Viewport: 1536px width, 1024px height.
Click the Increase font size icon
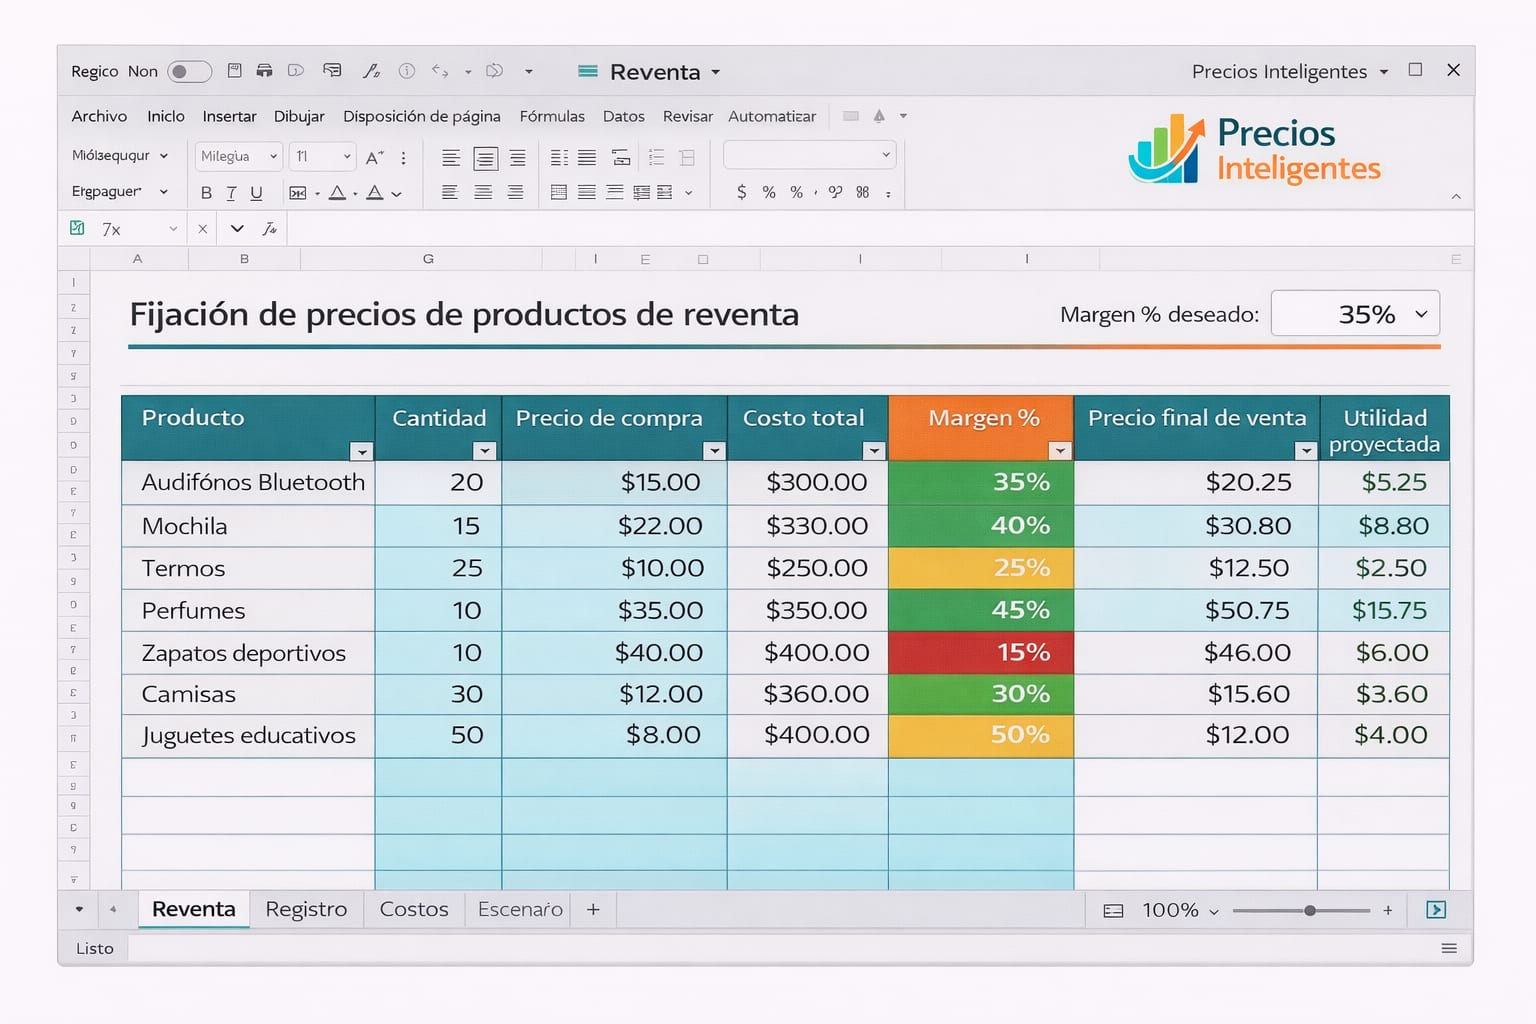coord(375,157)
